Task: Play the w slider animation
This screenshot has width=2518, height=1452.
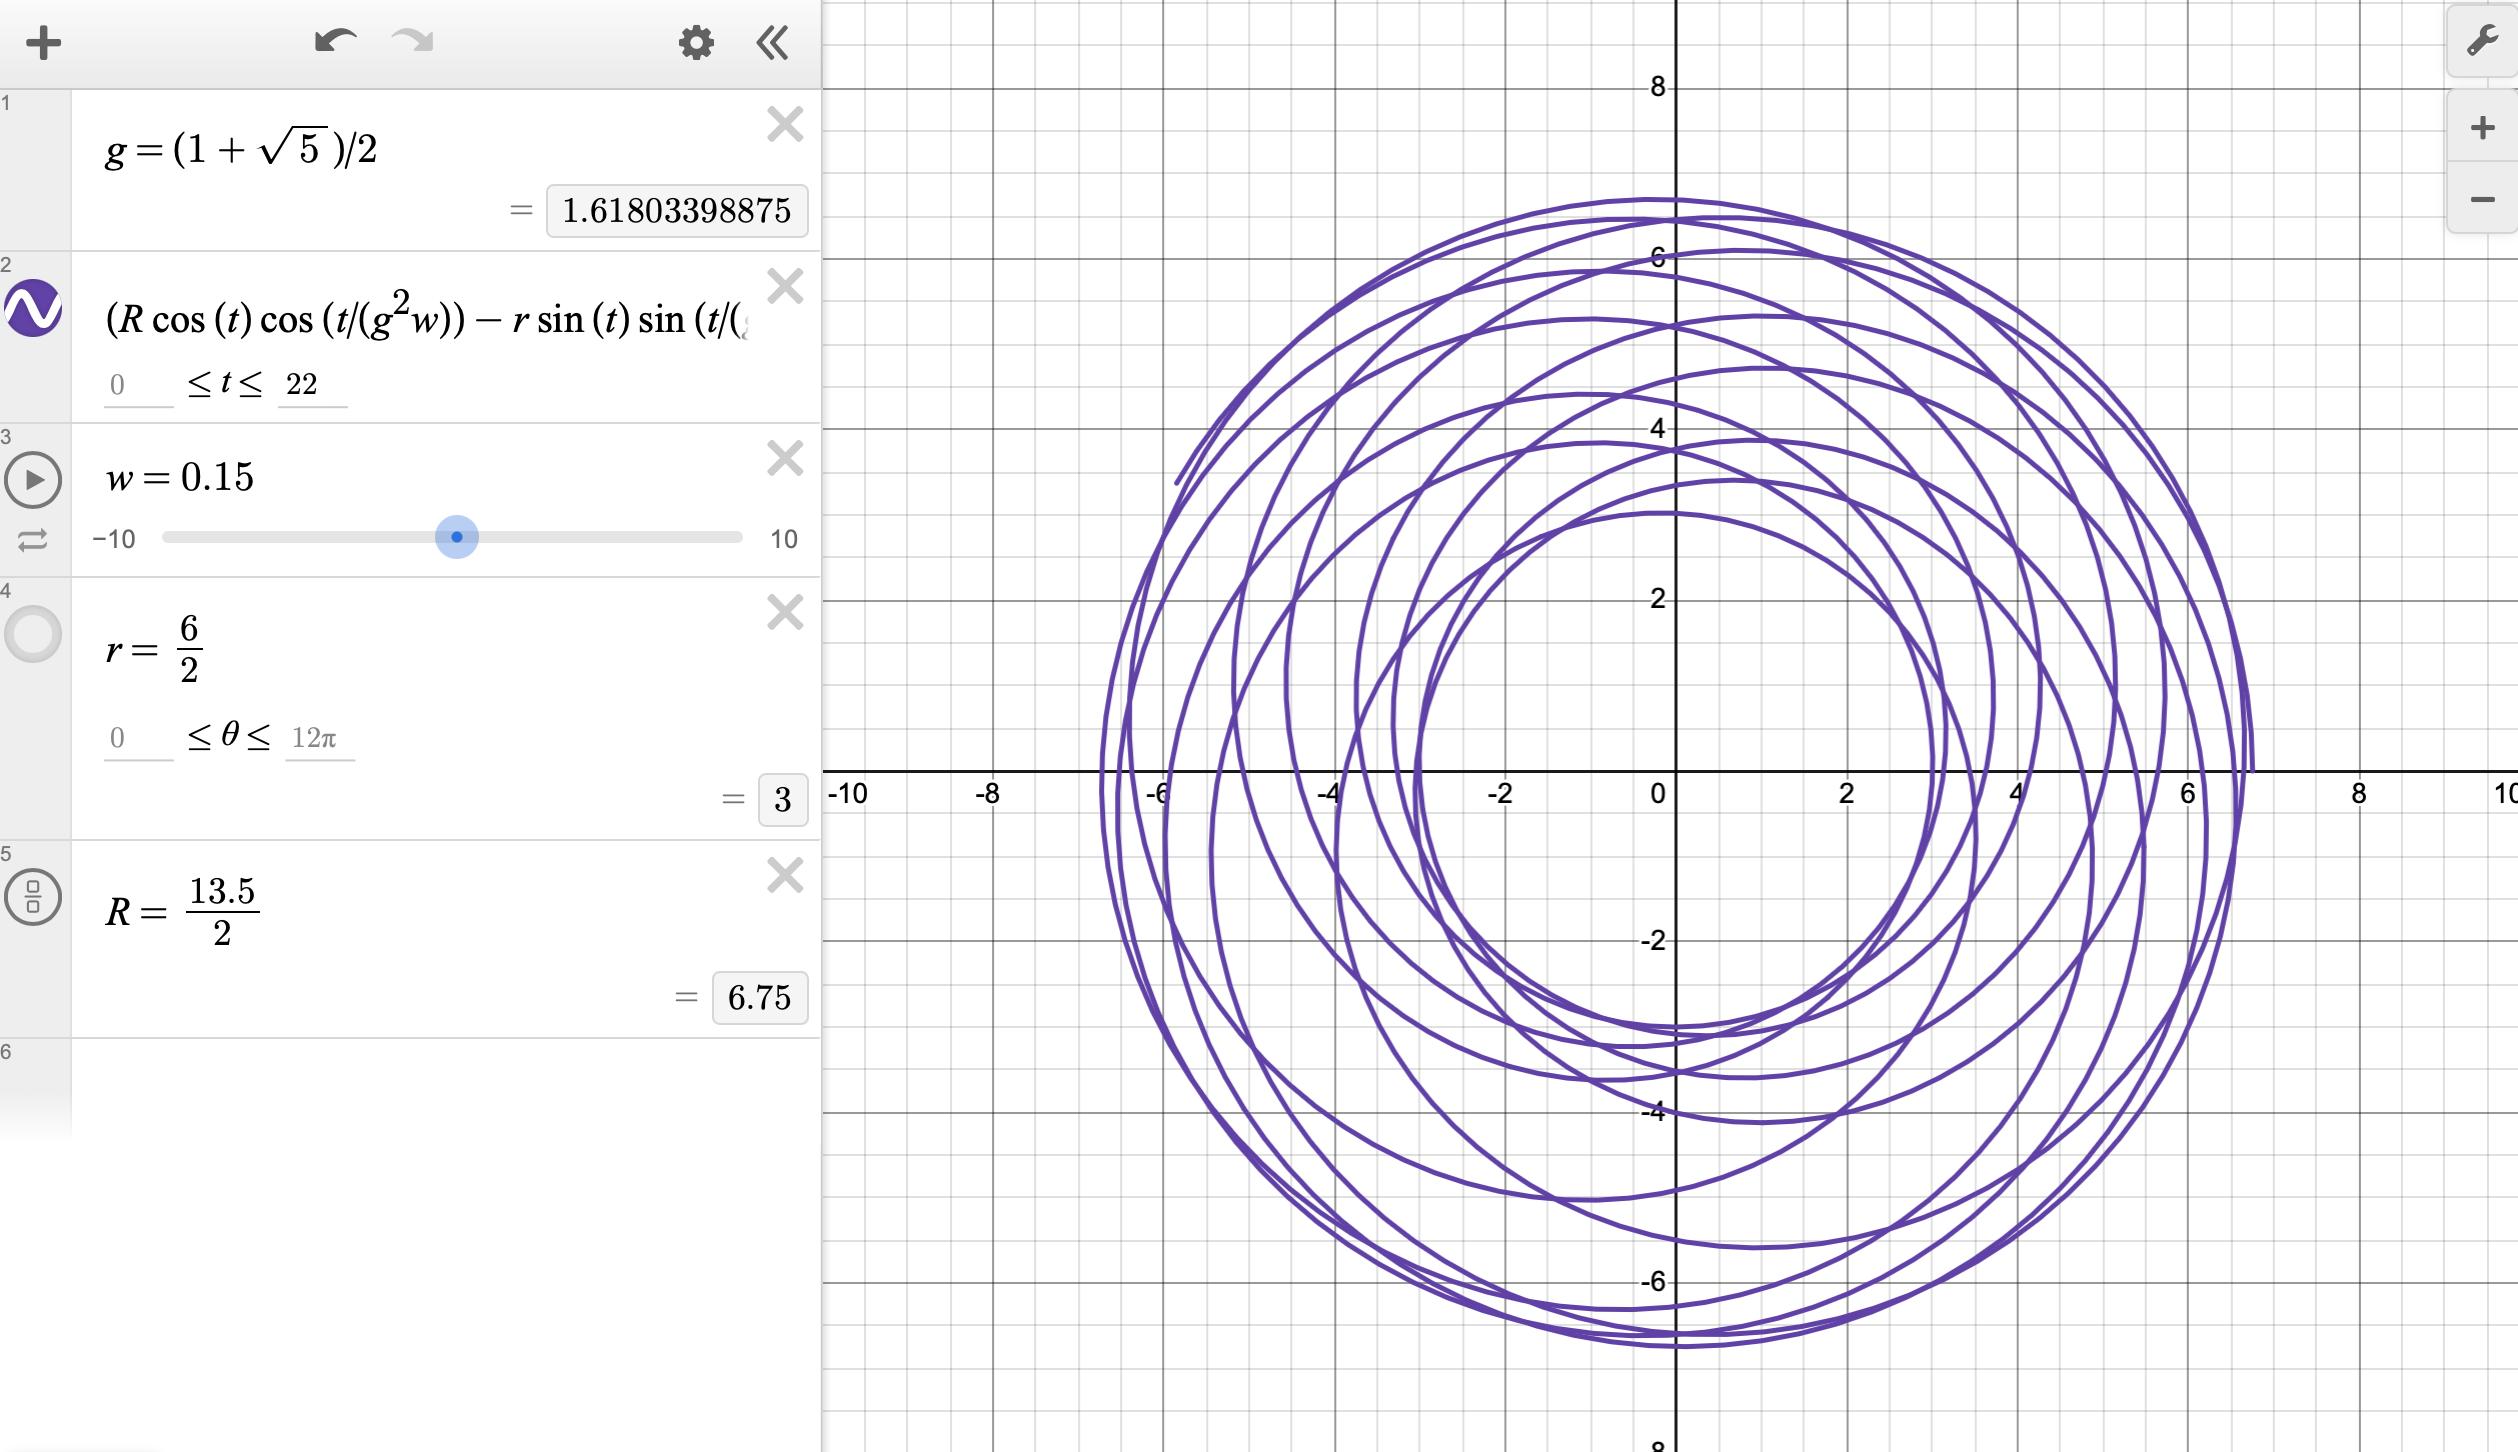Action: pyautogui.click(x=33, y=480)
